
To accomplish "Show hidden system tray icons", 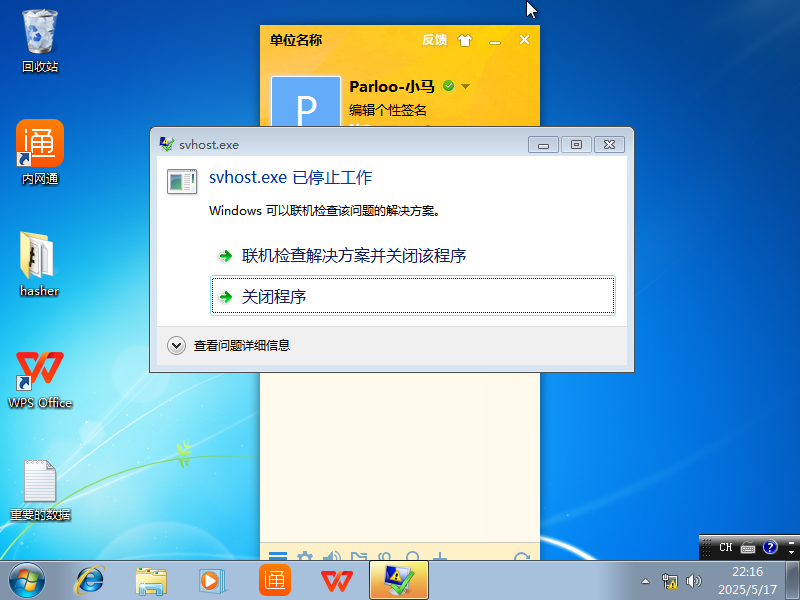I will (645, 580).
